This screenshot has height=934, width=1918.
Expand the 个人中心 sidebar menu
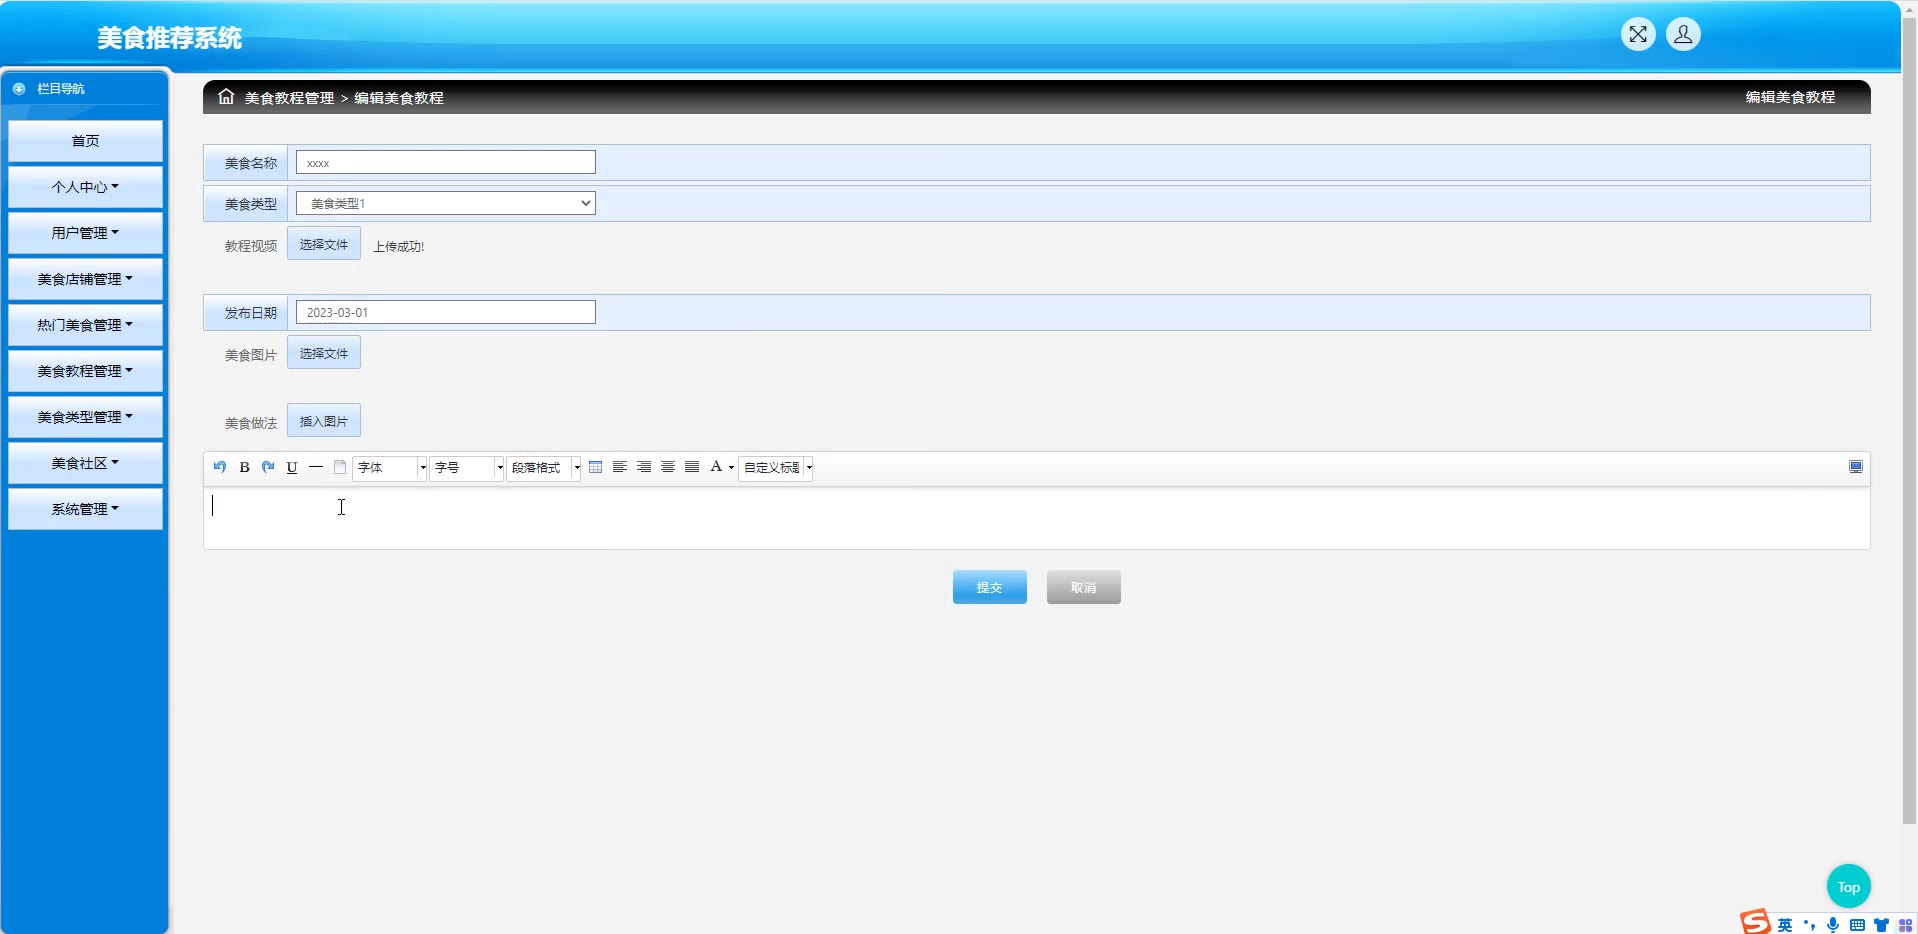click(x=85, y=187)
